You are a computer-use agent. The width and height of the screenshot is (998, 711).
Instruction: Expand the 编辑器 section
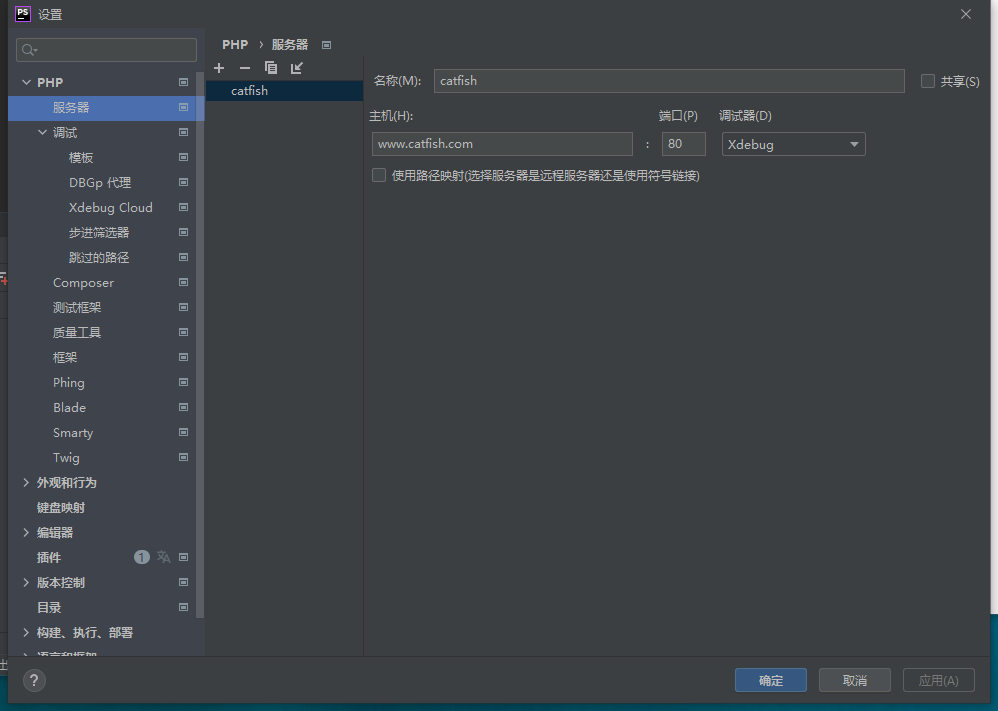(26, 532)
